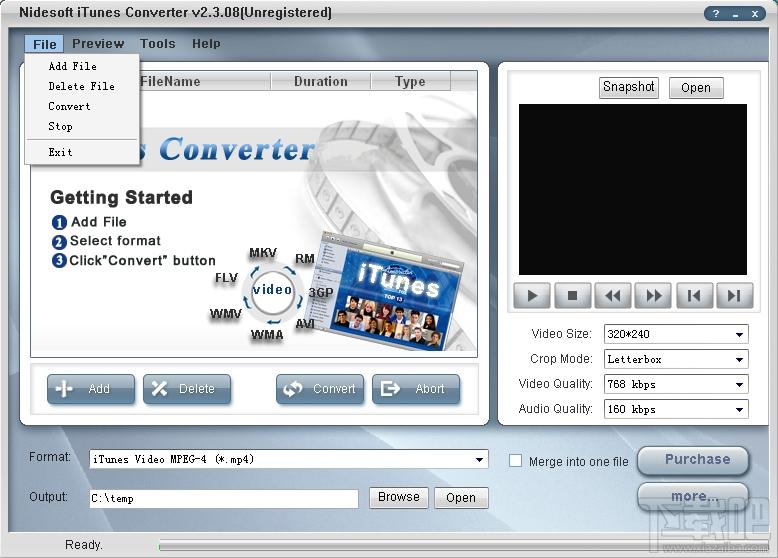
Task: Click the Output path field
Action: 224,498
